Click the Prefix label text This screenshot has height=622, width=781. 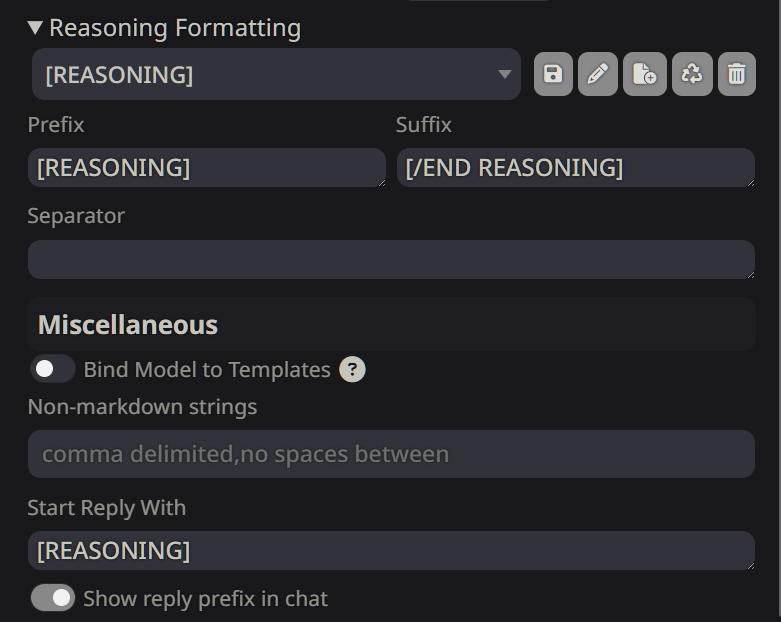(x=56, y=125)
